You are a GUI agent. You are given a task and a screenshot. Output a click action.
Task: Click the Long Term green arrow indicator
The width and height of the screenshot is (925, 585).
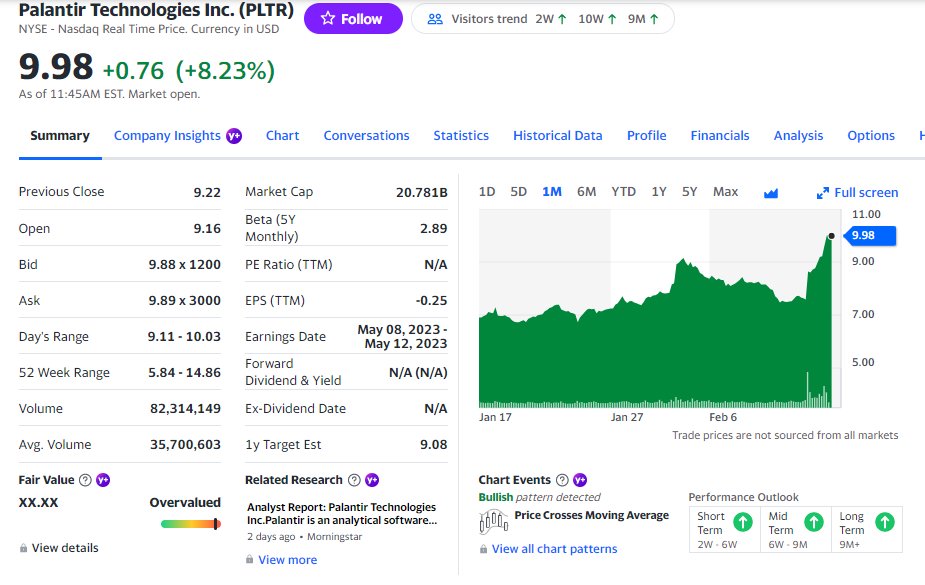click(x=884, y=522)
